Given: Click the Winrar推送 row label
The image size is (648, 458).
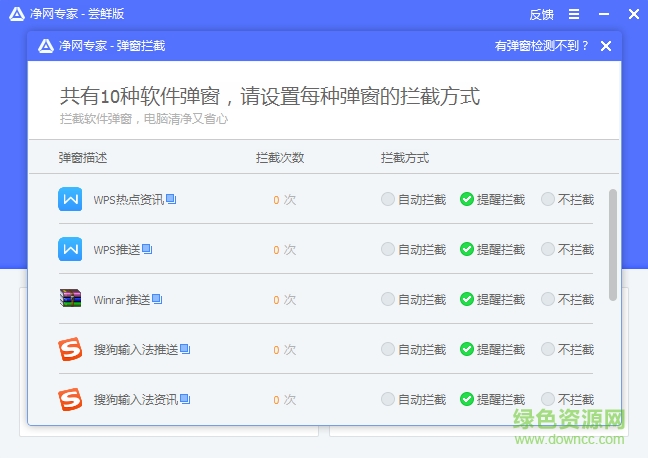Looking at the screenshot, I should pyautogui.click(x=122, y=300).
